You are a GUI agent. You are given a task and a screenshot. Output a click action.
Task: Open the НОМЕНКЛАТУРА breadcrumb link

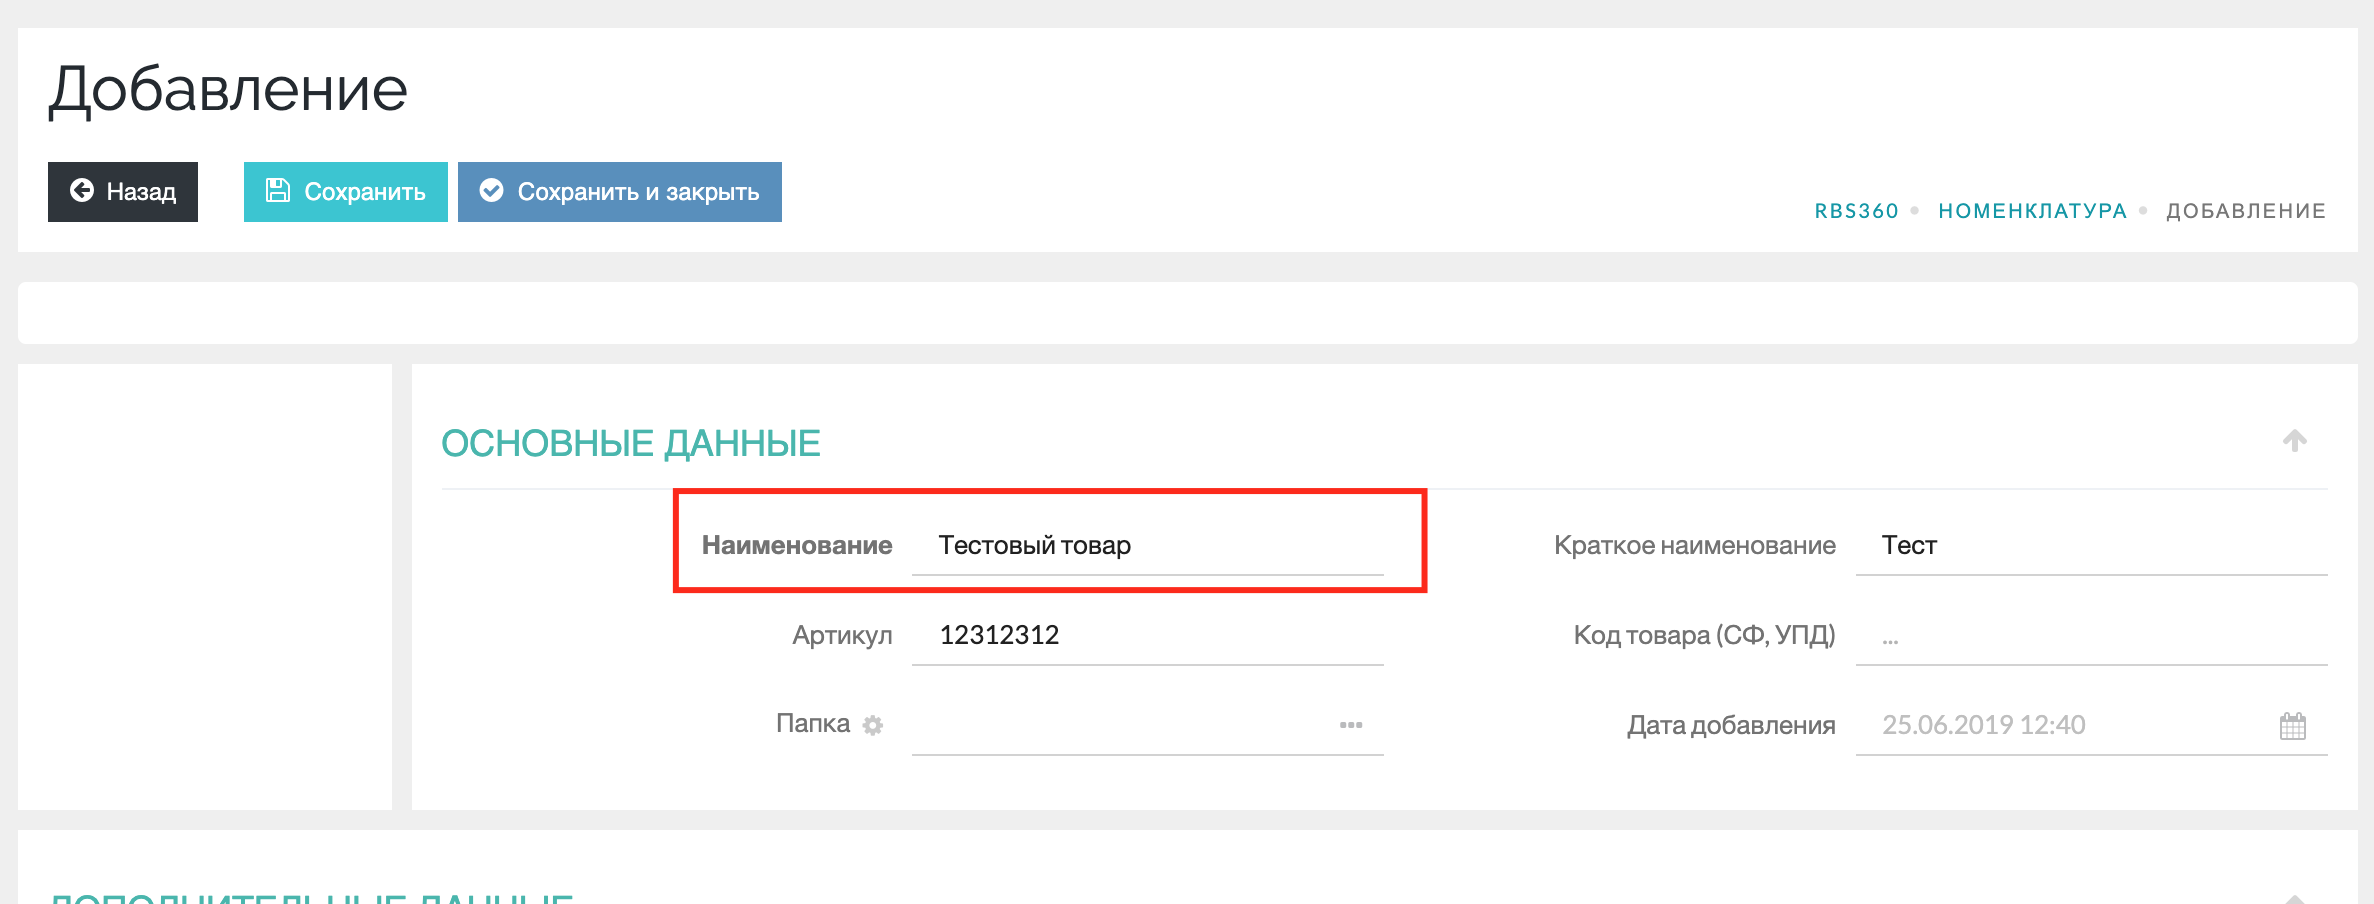pyautogui.click(x=2032, y=211)
